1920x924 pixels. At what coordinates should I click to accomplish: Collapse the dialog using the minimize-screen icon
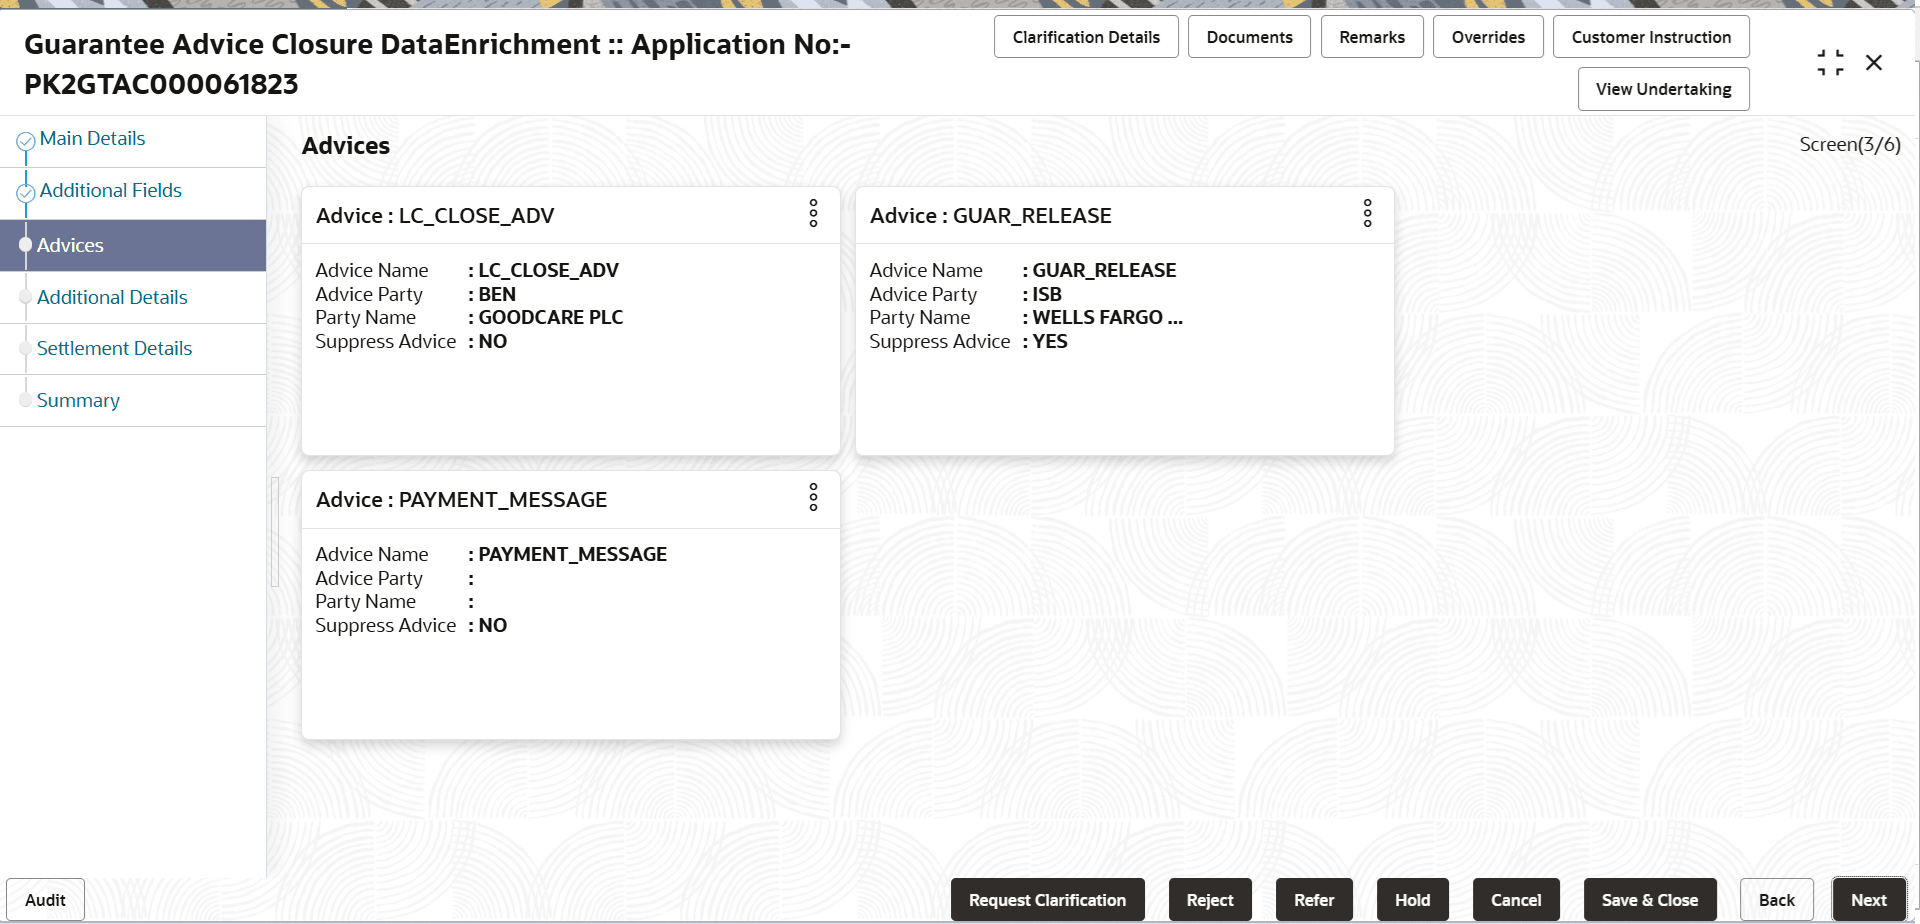[1830, 63]
